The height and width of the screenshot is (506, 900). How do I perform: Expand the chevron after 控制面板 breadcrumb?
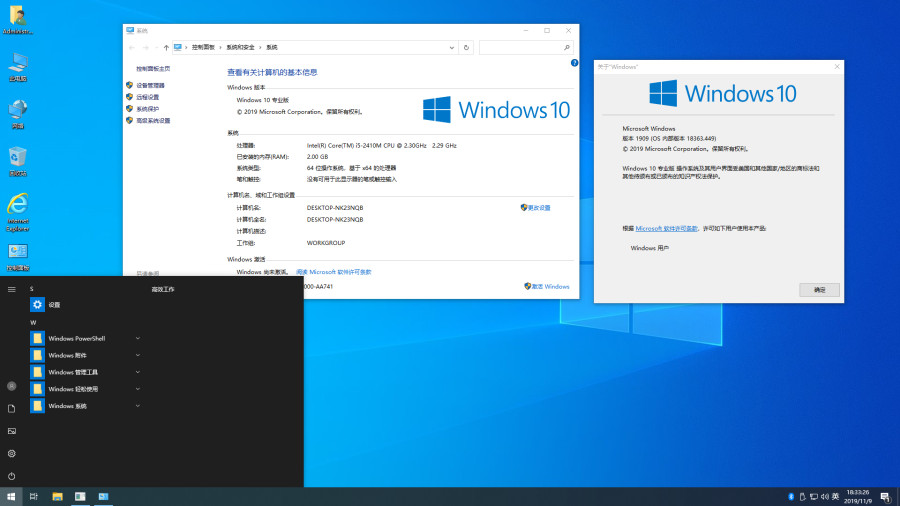click(221, 48)
